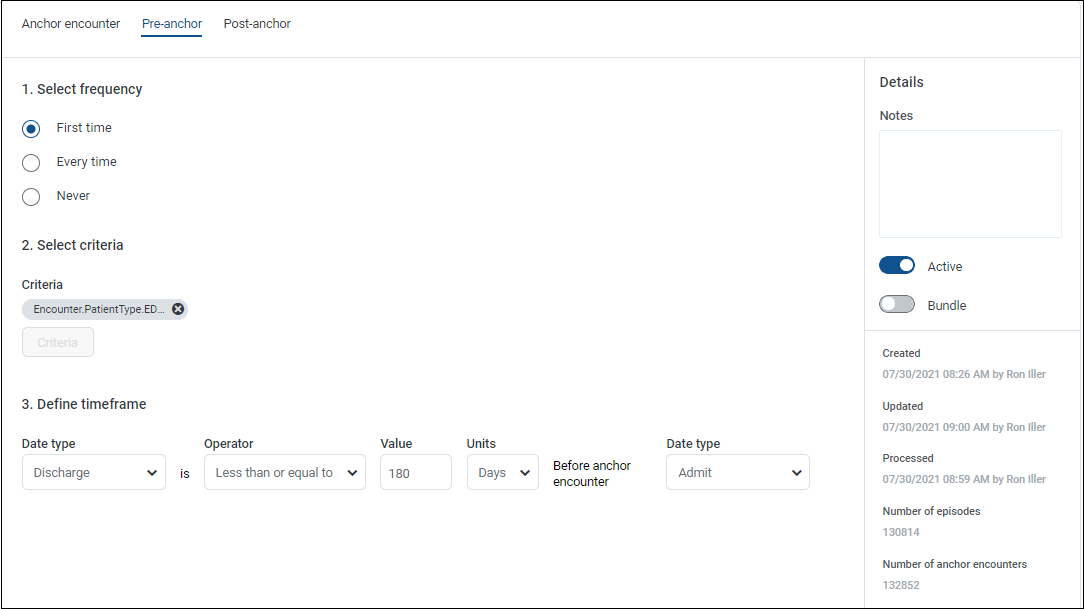
Task: Click the Value field containing 180
Action: [415, 473]
